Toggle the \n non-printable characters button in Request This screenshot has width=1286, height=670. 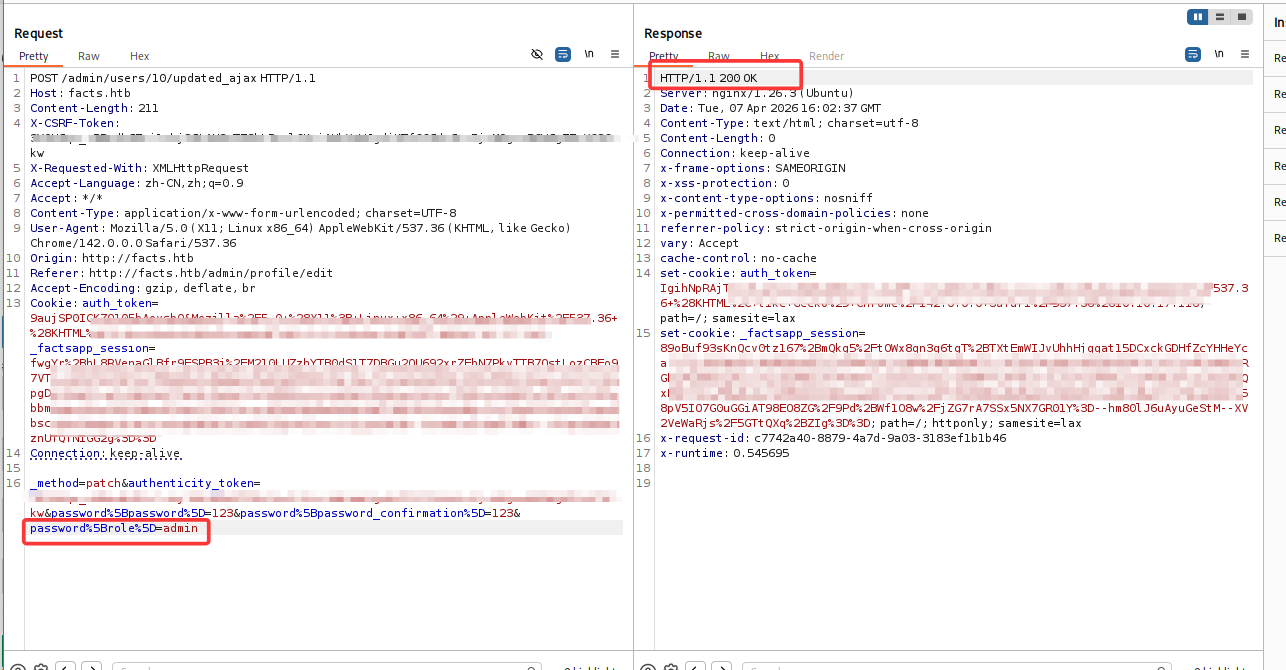click(590, 54)
